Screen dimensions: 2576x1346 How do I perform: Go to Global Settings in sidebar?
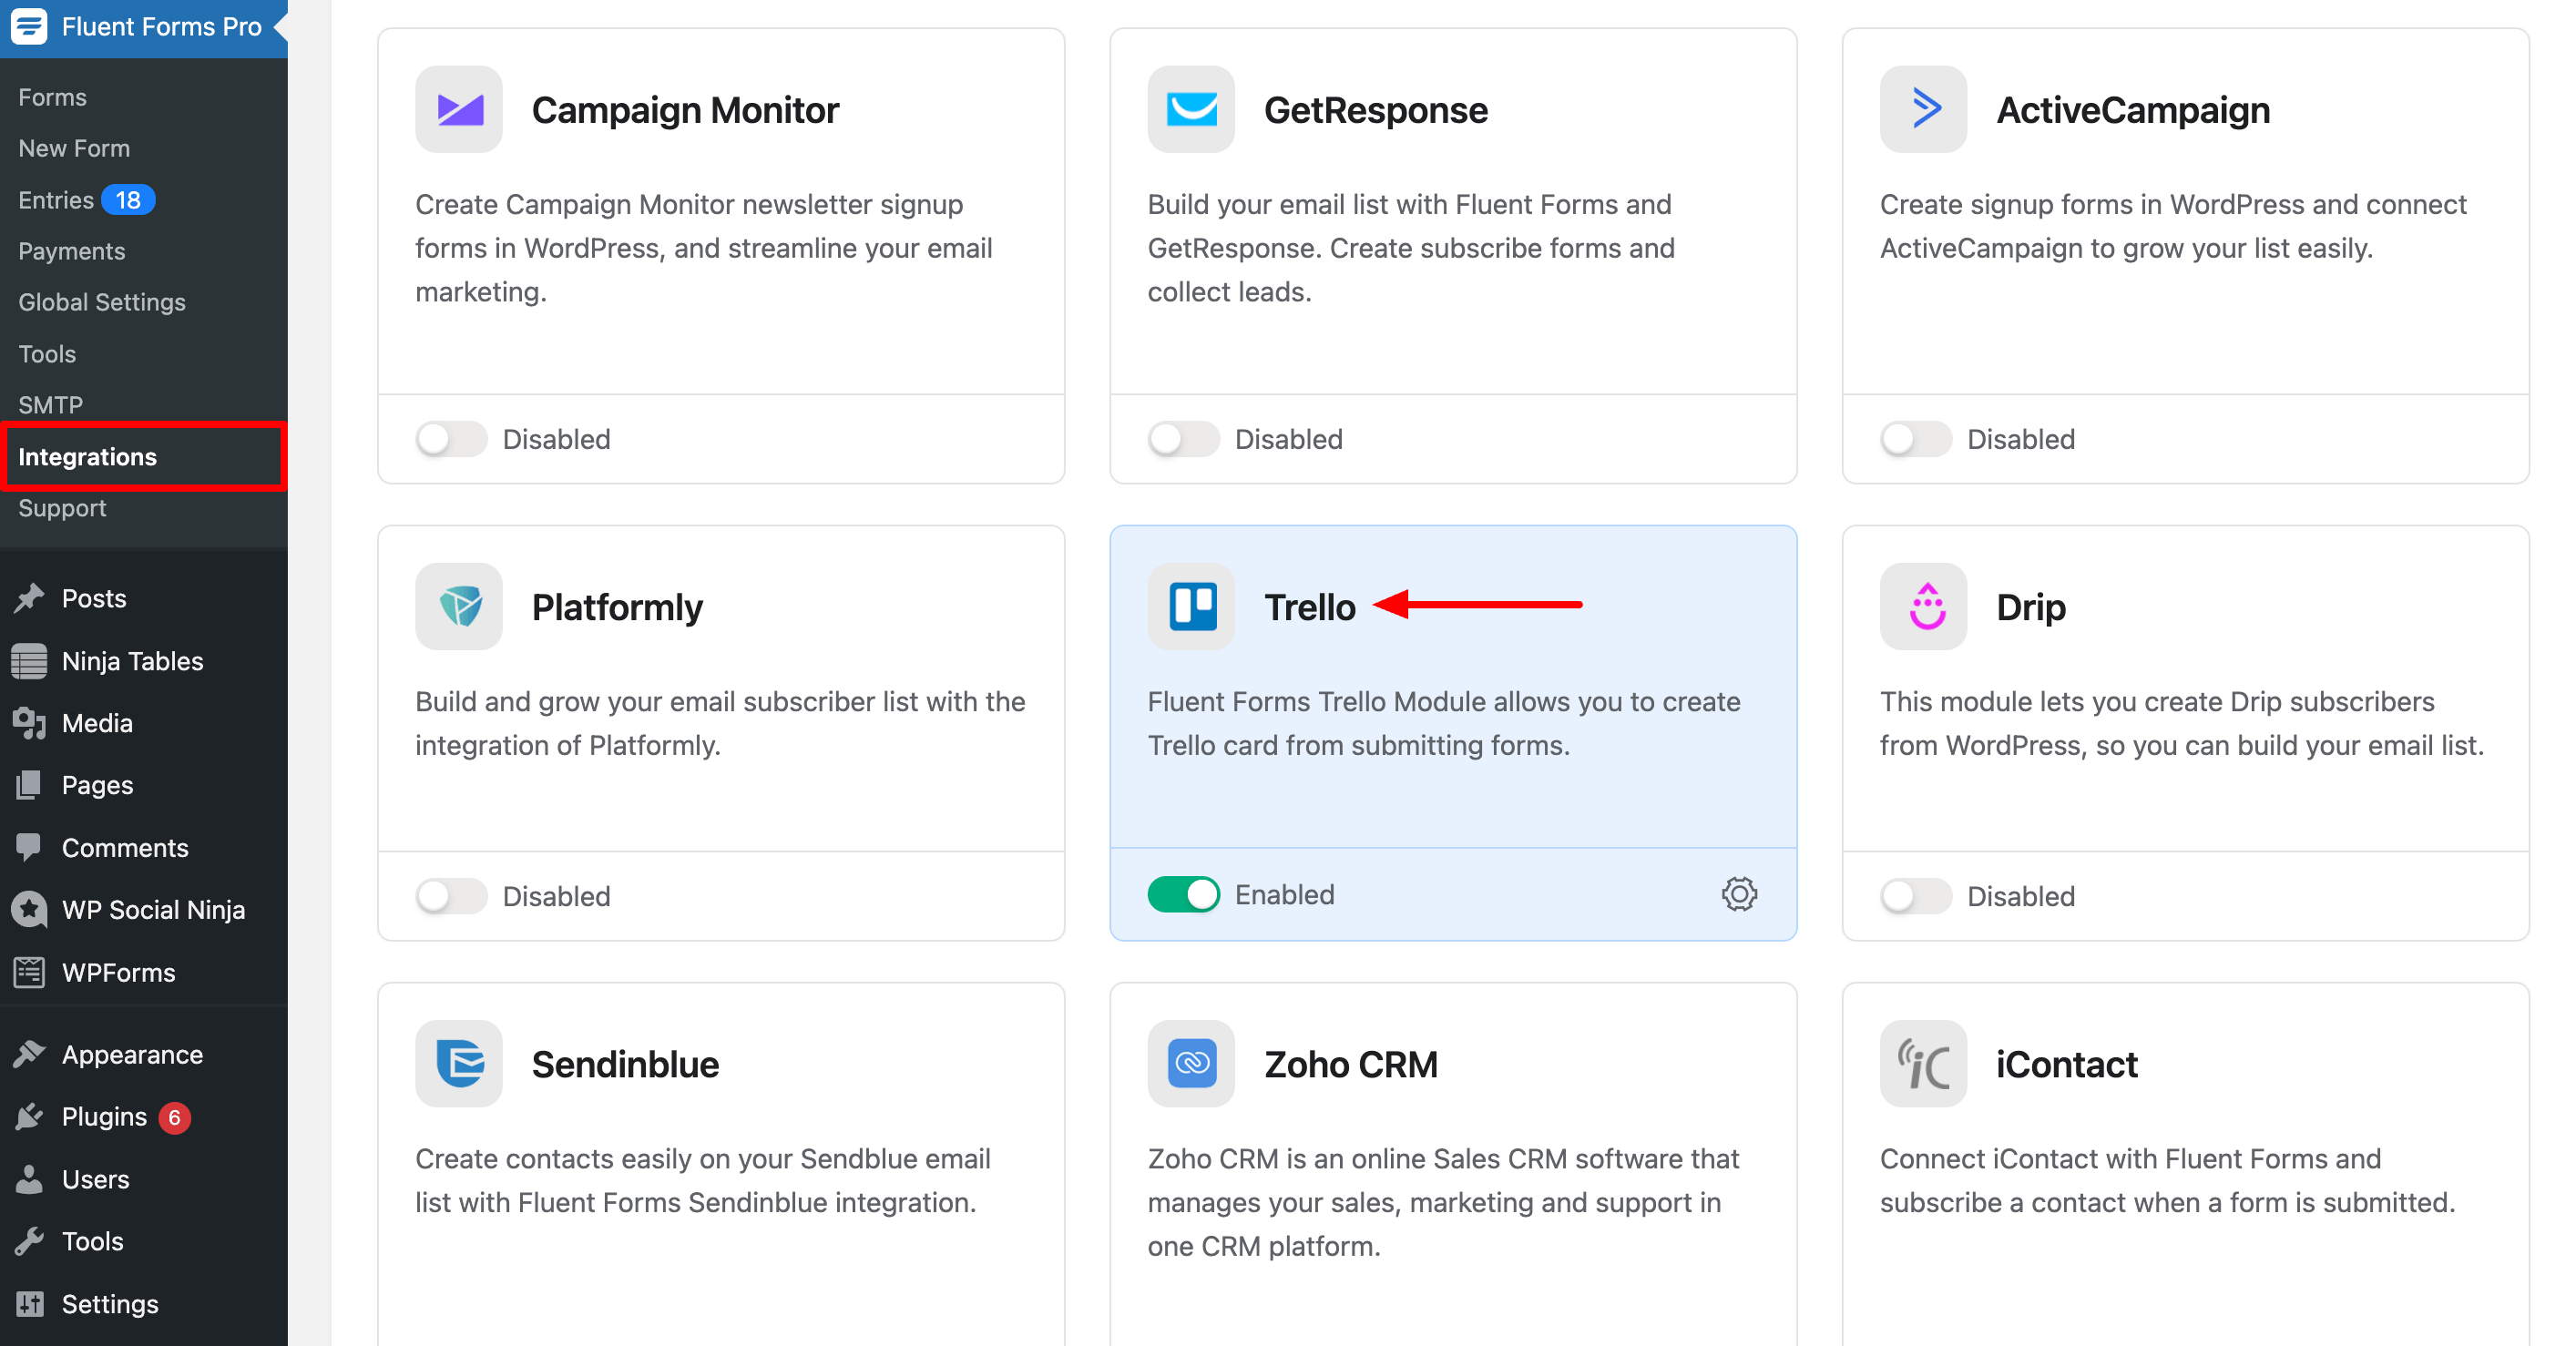102,302
